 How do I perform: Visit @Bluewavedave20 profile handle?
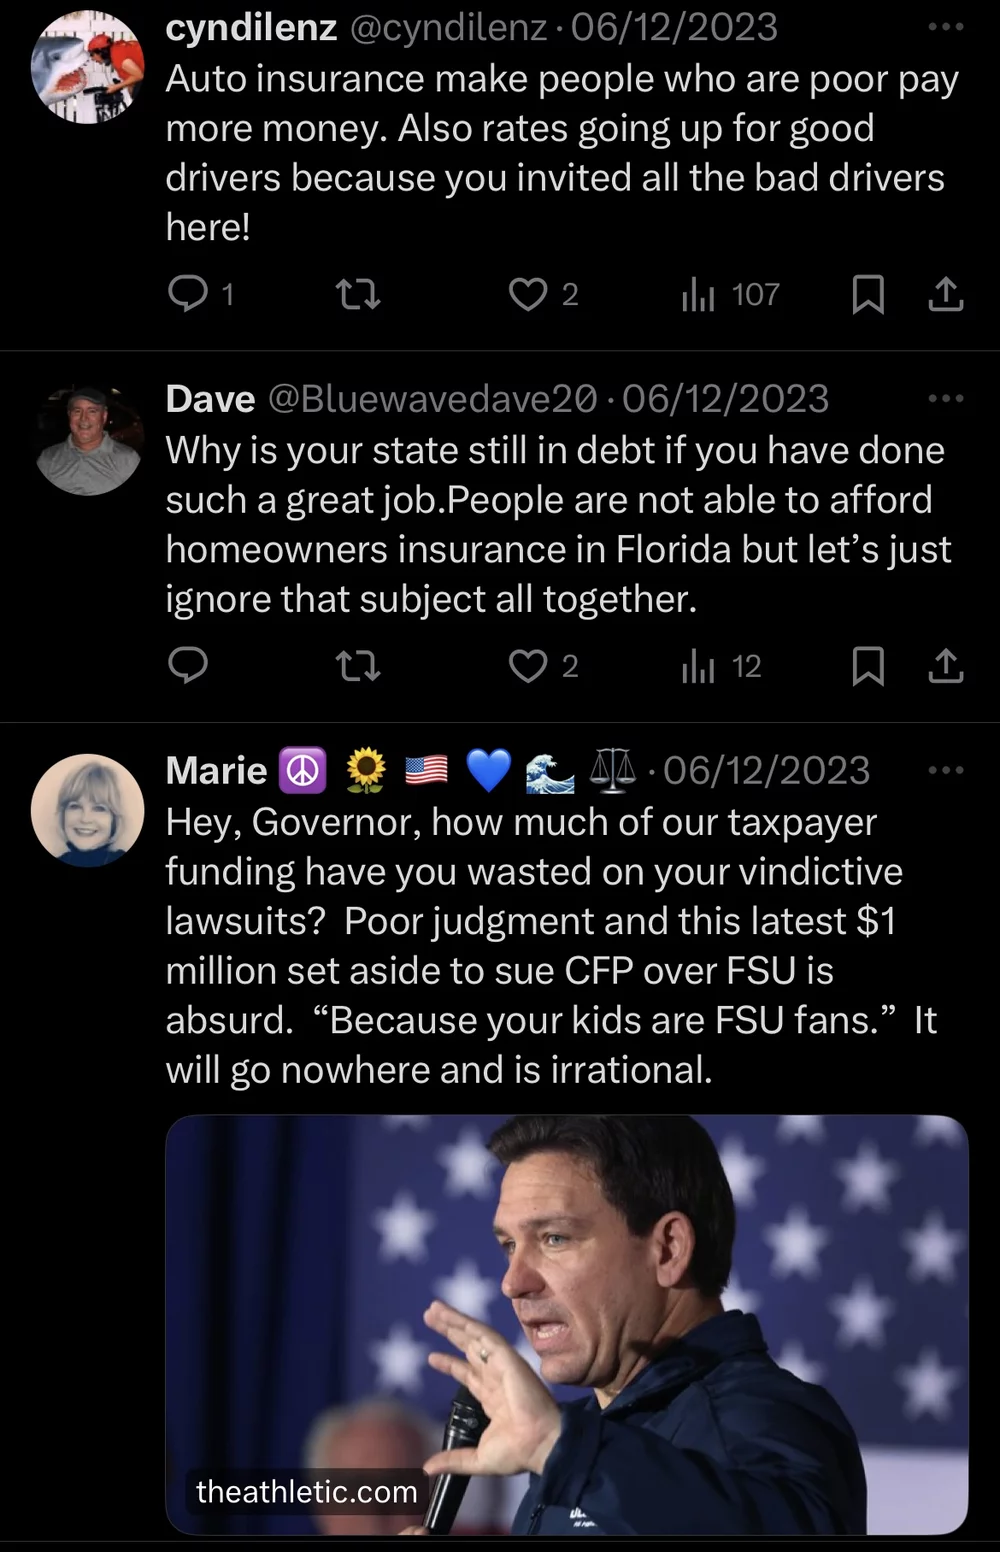coord(432,399)
